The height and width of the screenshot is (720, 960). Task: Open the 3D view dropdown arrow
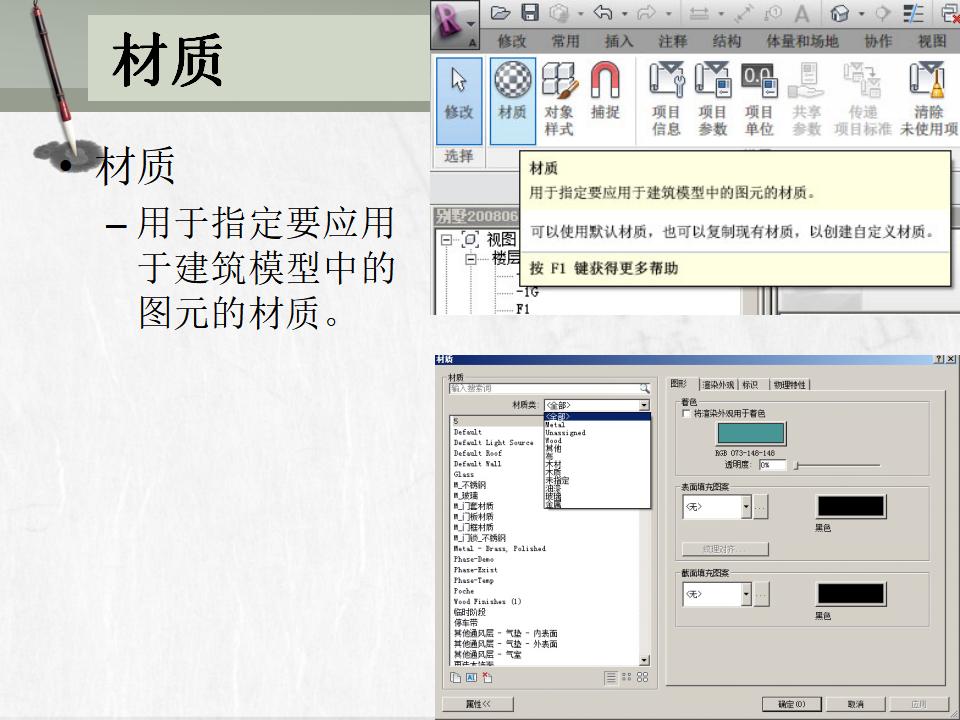[x=861, y=13]
